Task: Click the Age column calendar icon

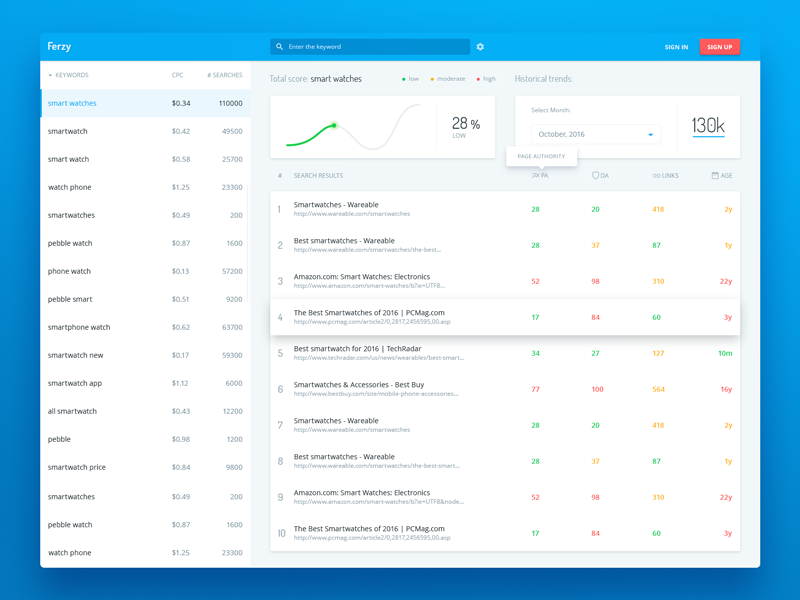Action: 715,175
